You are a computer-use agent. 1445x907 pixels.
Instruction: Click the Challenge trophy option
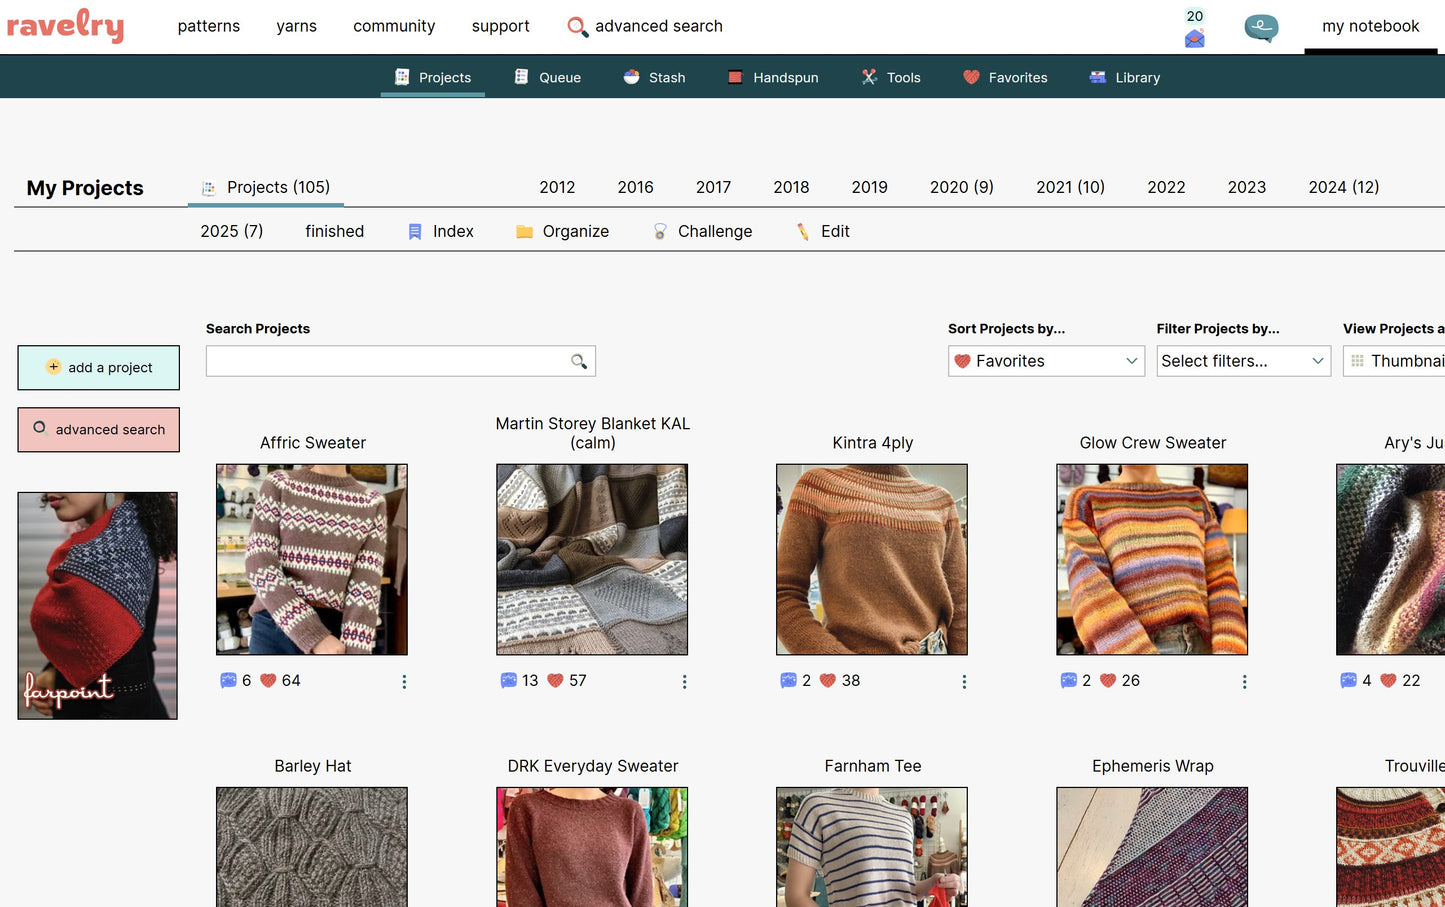tap(703, 231)
